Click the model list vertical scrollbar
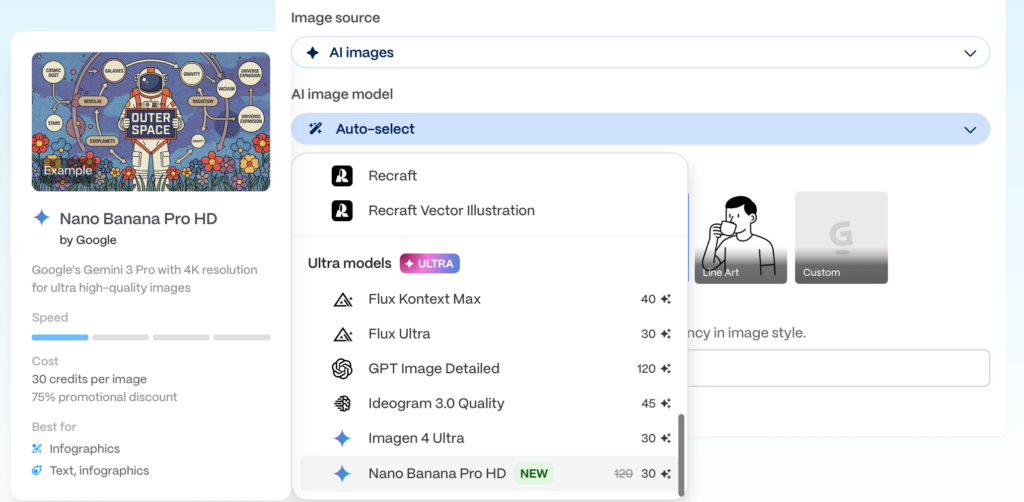 pyautogui.click(x=682, y=455)
